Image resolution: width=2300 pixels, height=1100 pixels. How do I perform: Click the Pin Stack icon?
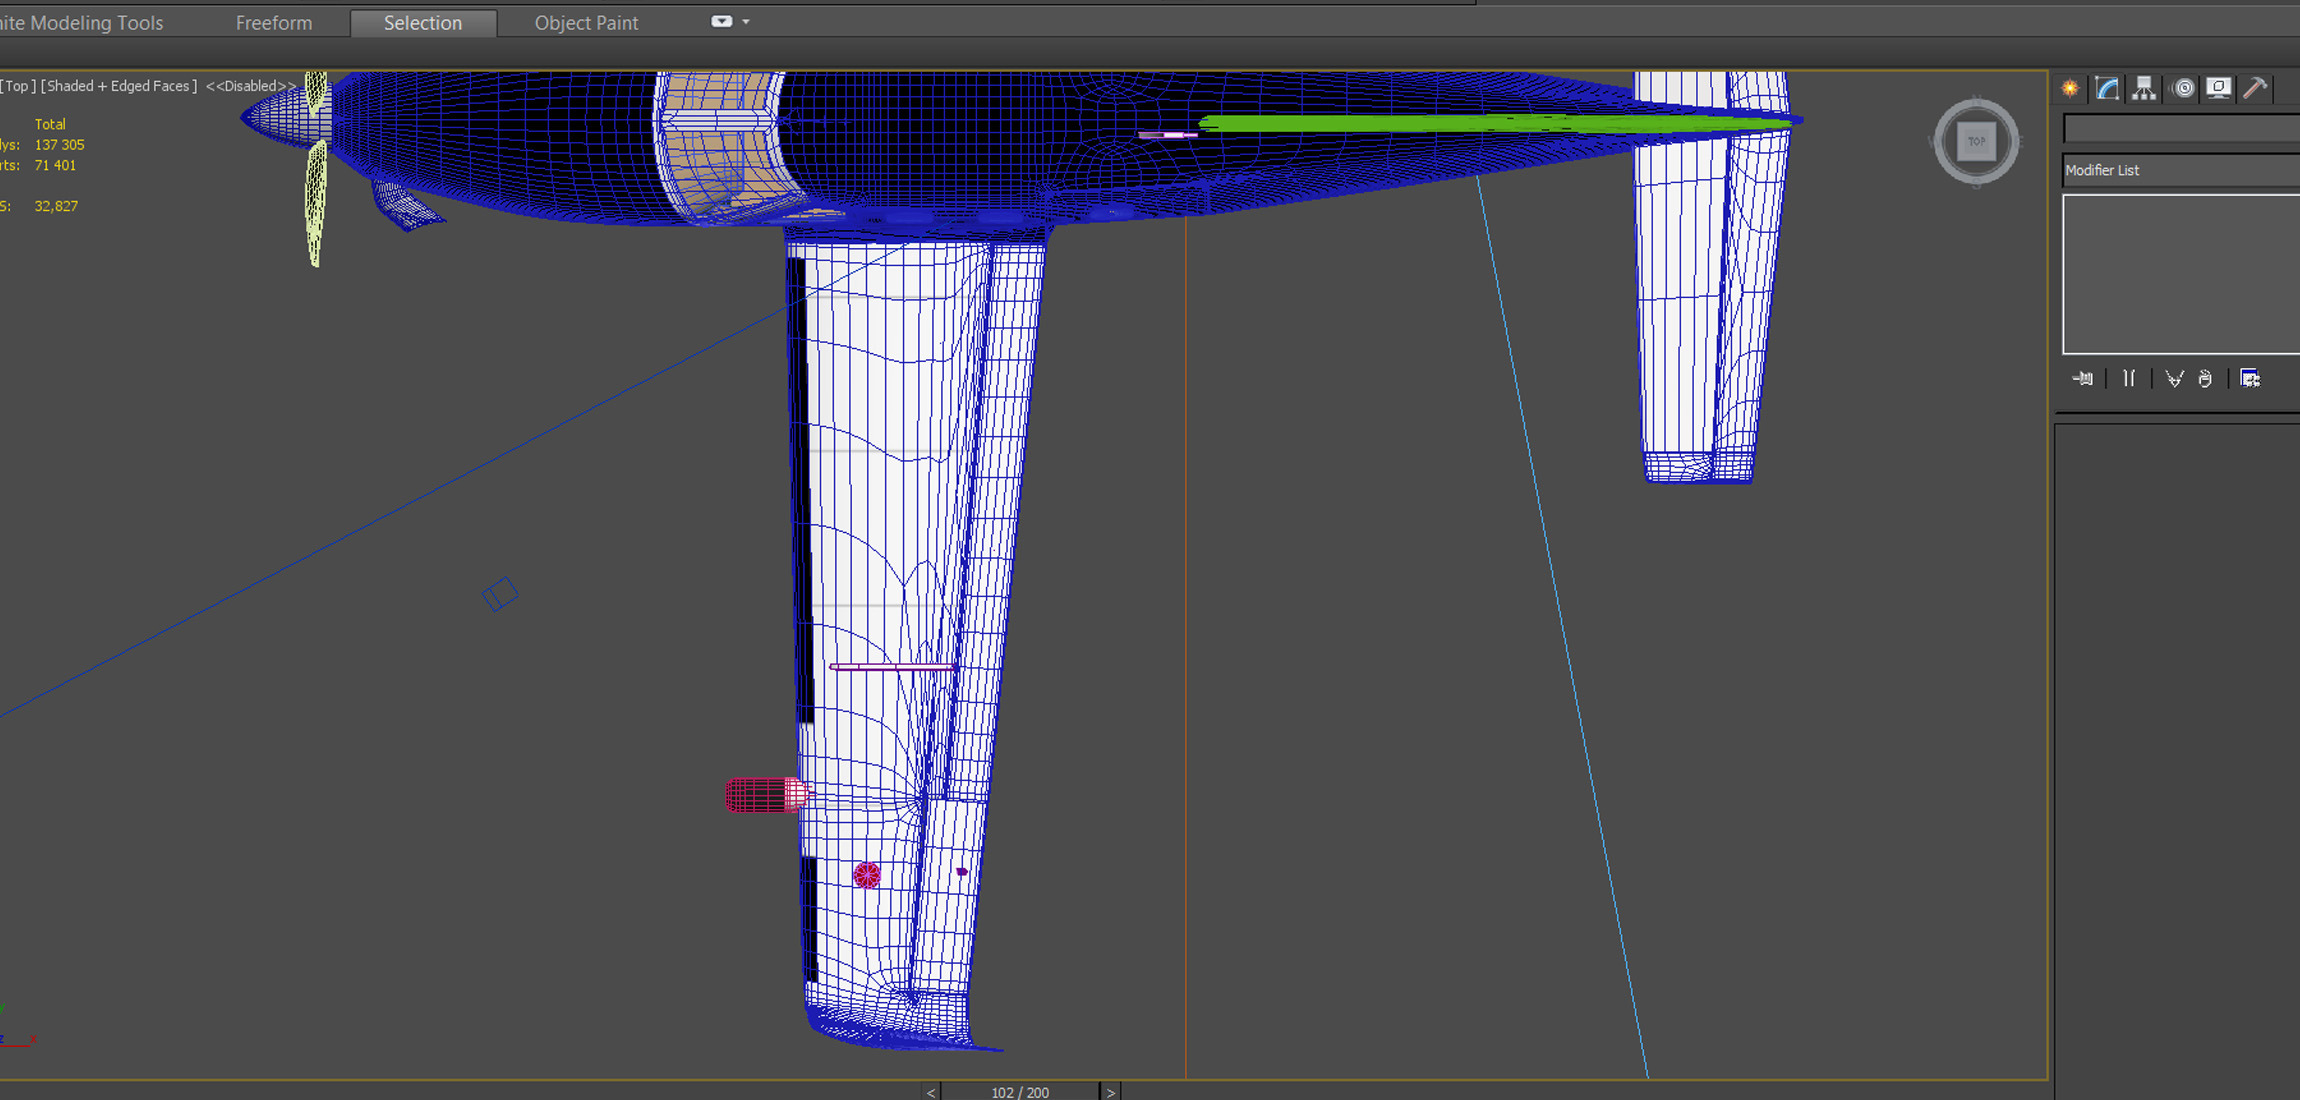2083,379
